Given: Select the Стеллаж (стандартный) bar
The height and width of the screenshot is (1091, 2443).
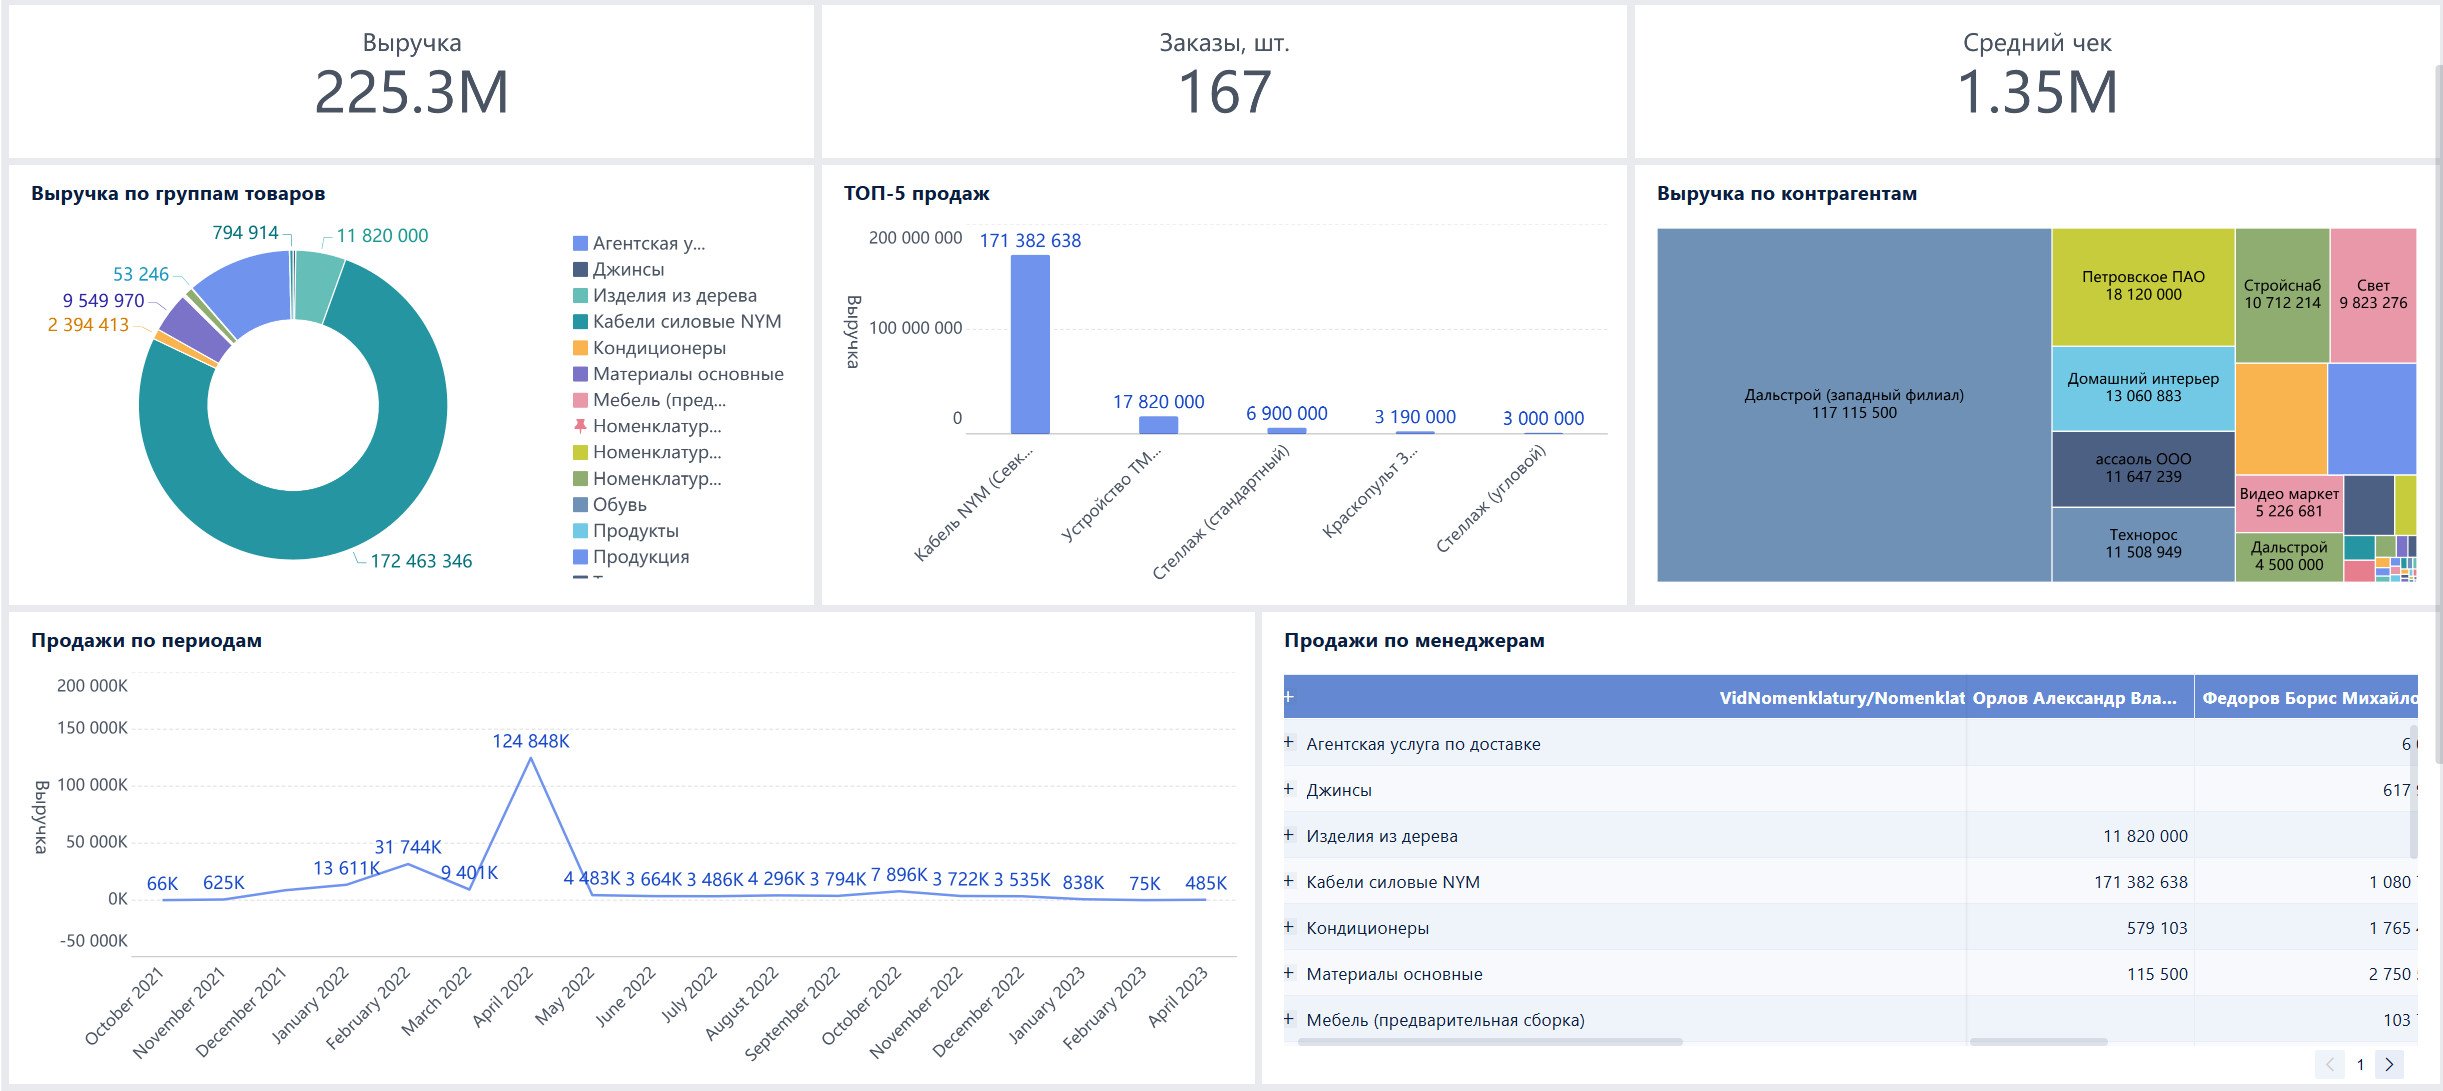Looking at the screenshot, I should click(1287, 431).
